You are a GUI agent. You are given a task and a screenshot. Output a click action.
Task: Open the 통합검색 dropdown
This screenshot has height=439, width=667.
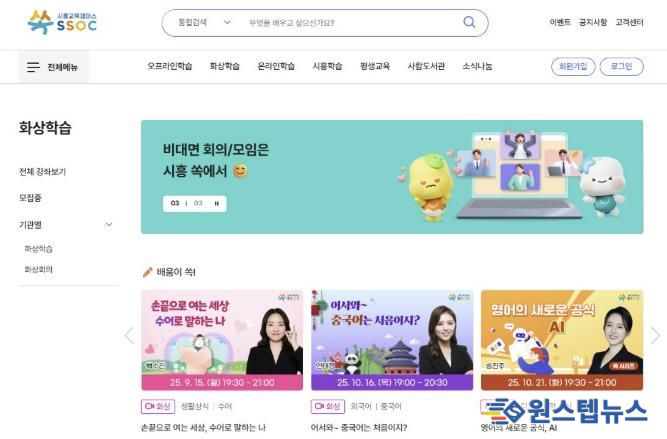click(x=204, y=23)
